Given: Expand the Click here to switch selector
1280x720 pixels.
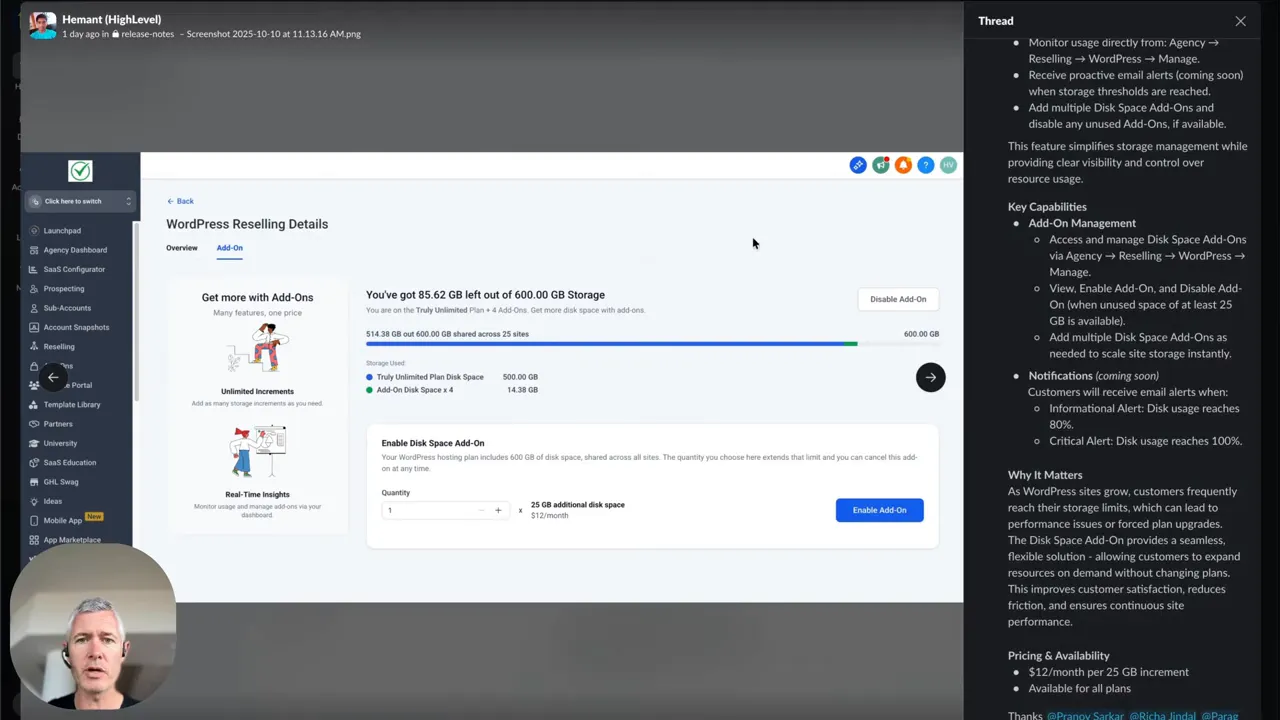Looking at the screenshot, I should [80, 201].
